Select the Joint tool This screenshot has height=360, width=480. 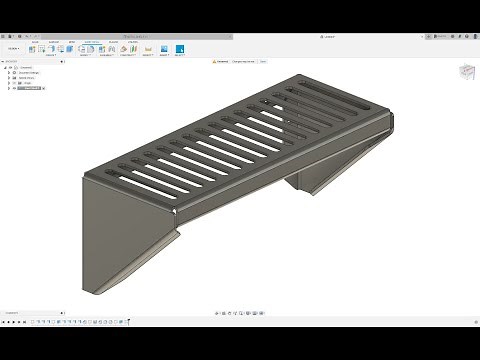tap(112, 49)
